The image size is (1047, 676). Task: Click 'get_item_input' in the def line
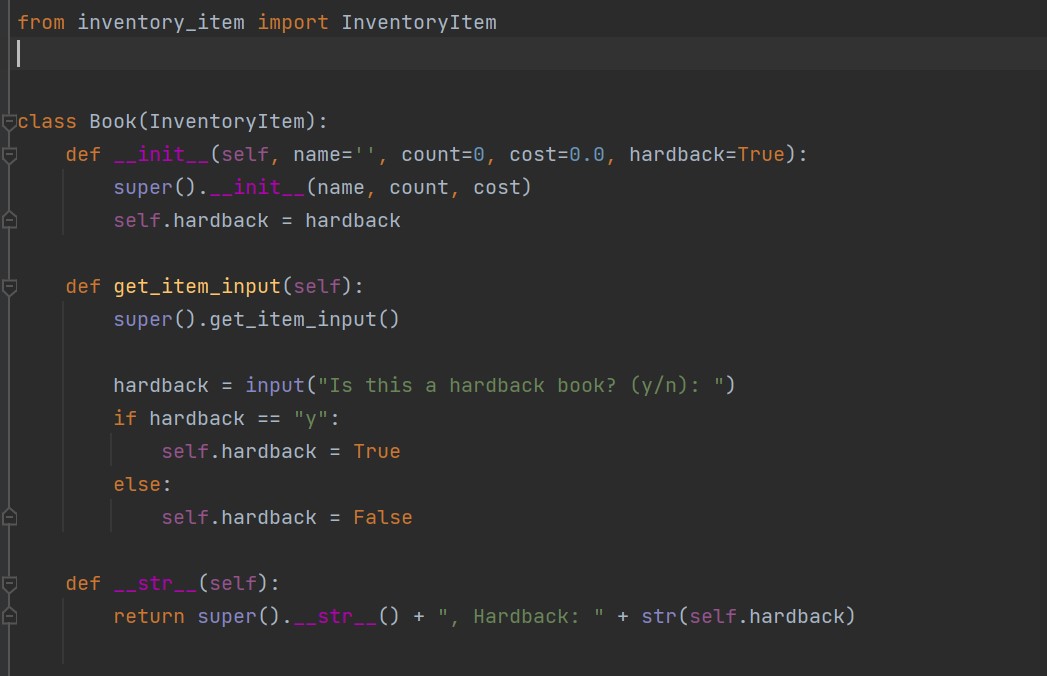tap(197, 287)
